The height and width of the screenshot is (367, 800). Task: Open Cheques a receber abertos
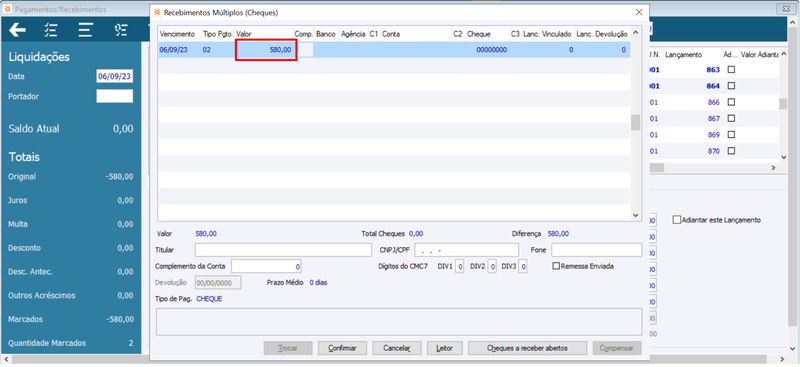(x=527, y=348)
